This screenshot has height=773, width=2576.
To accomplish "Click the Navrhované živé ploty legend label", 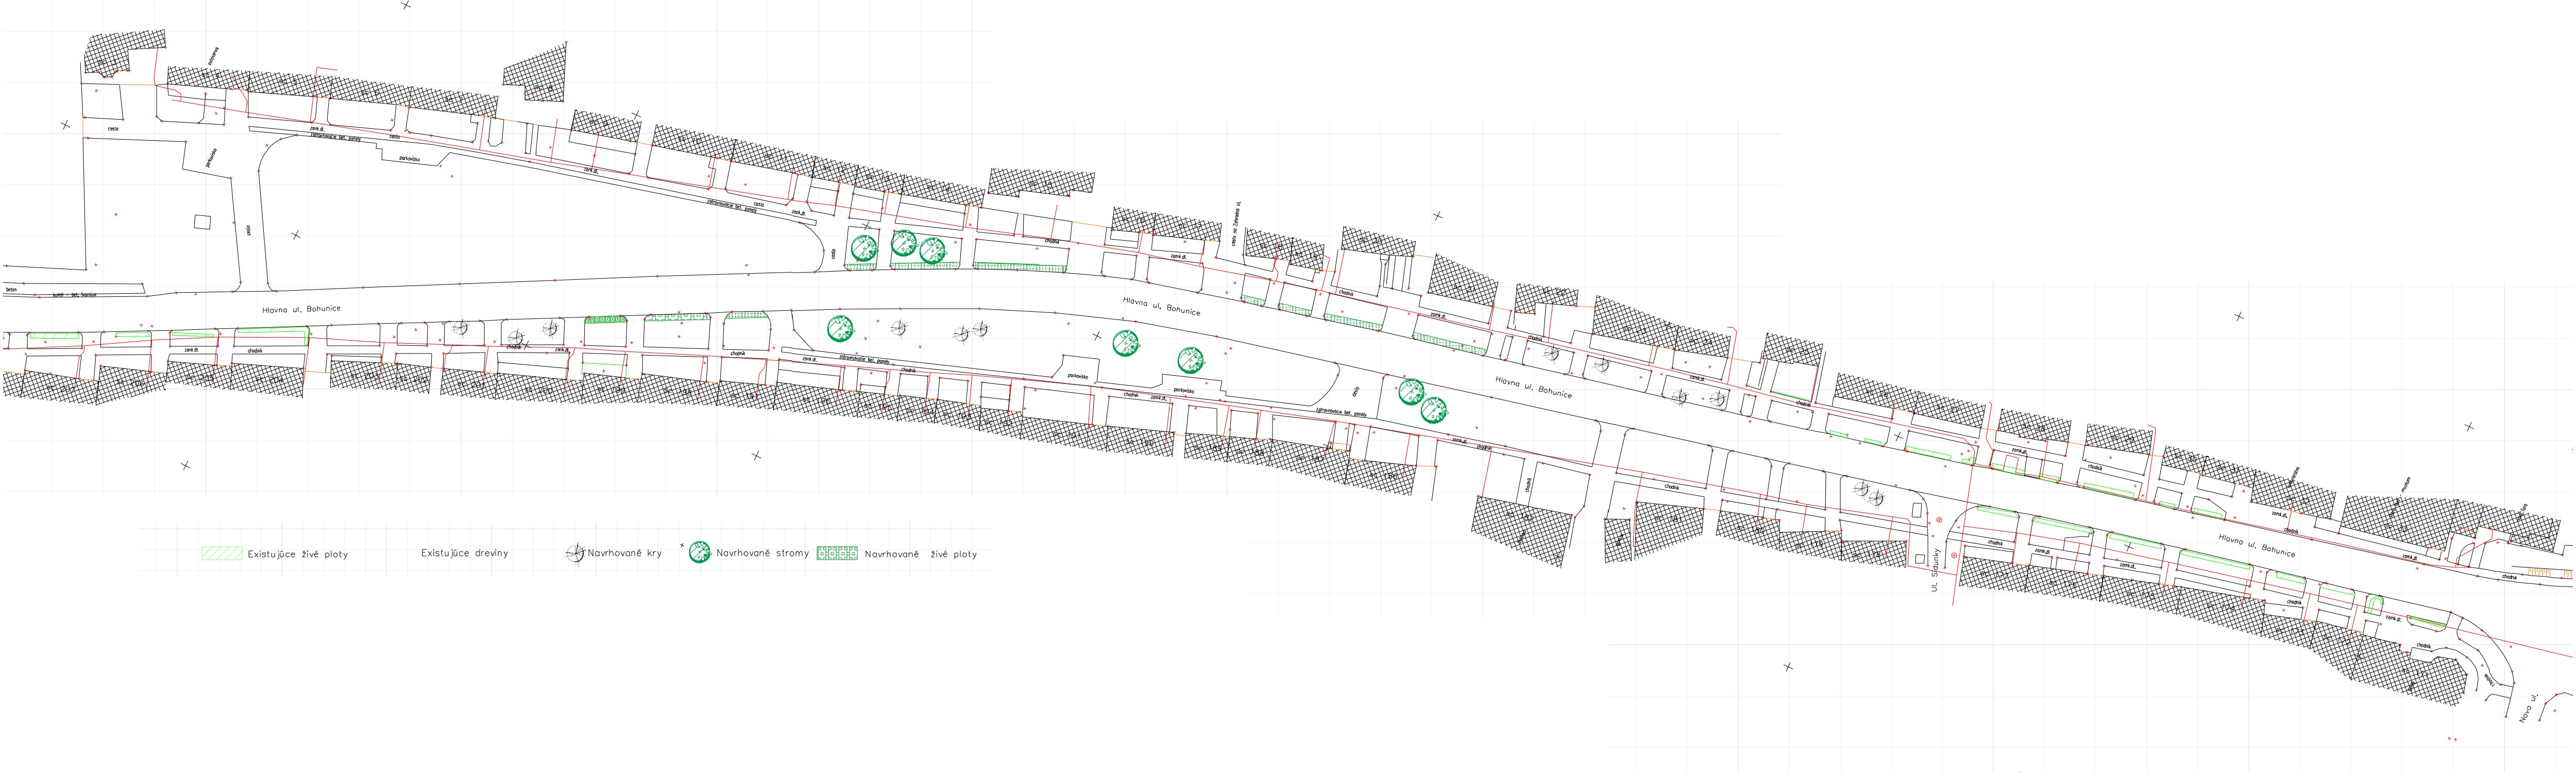I will pyautogui.click(x=921, y=553).
